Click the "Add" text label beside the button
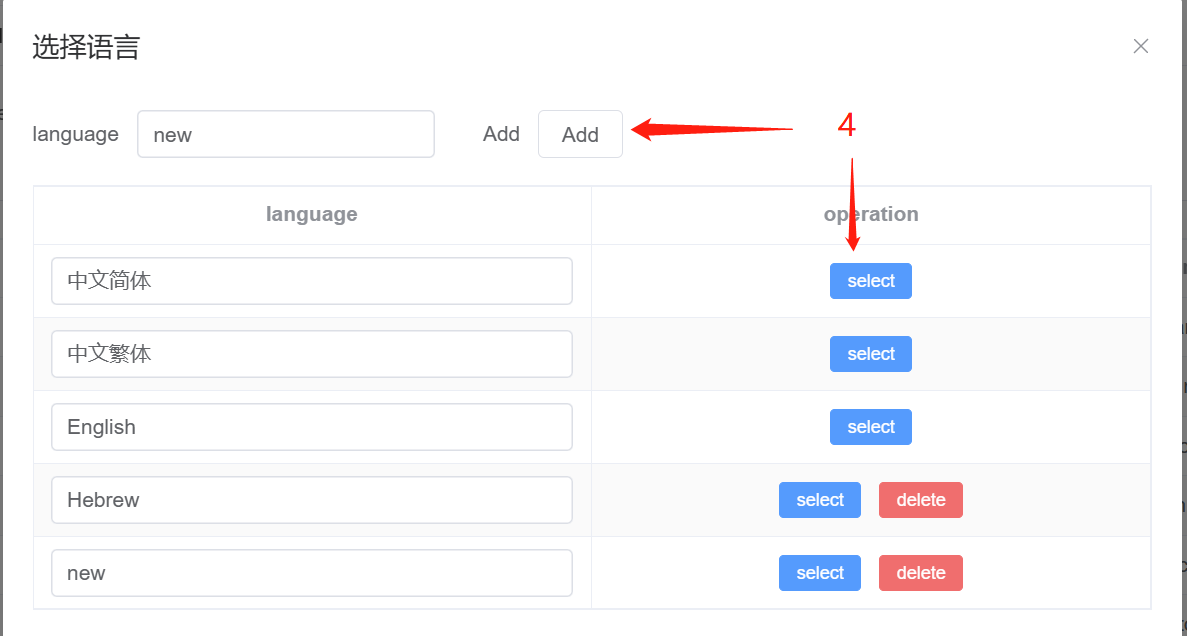The height and width of the screenshot is (636, 1187). [x=501, y=134]
